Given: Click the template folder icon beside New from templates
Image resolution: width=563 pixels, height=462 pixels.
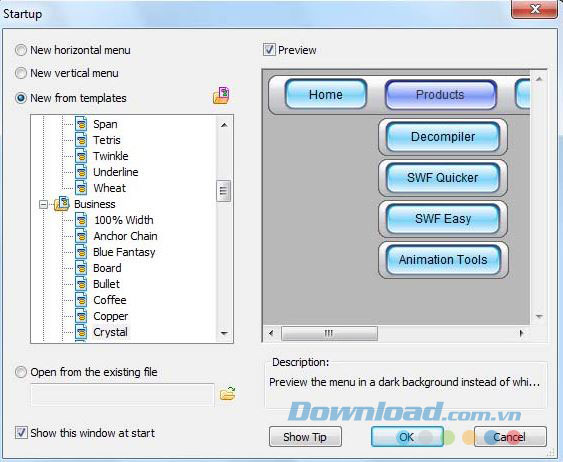Looking at the screenshot, I should [x=221, y=95].
